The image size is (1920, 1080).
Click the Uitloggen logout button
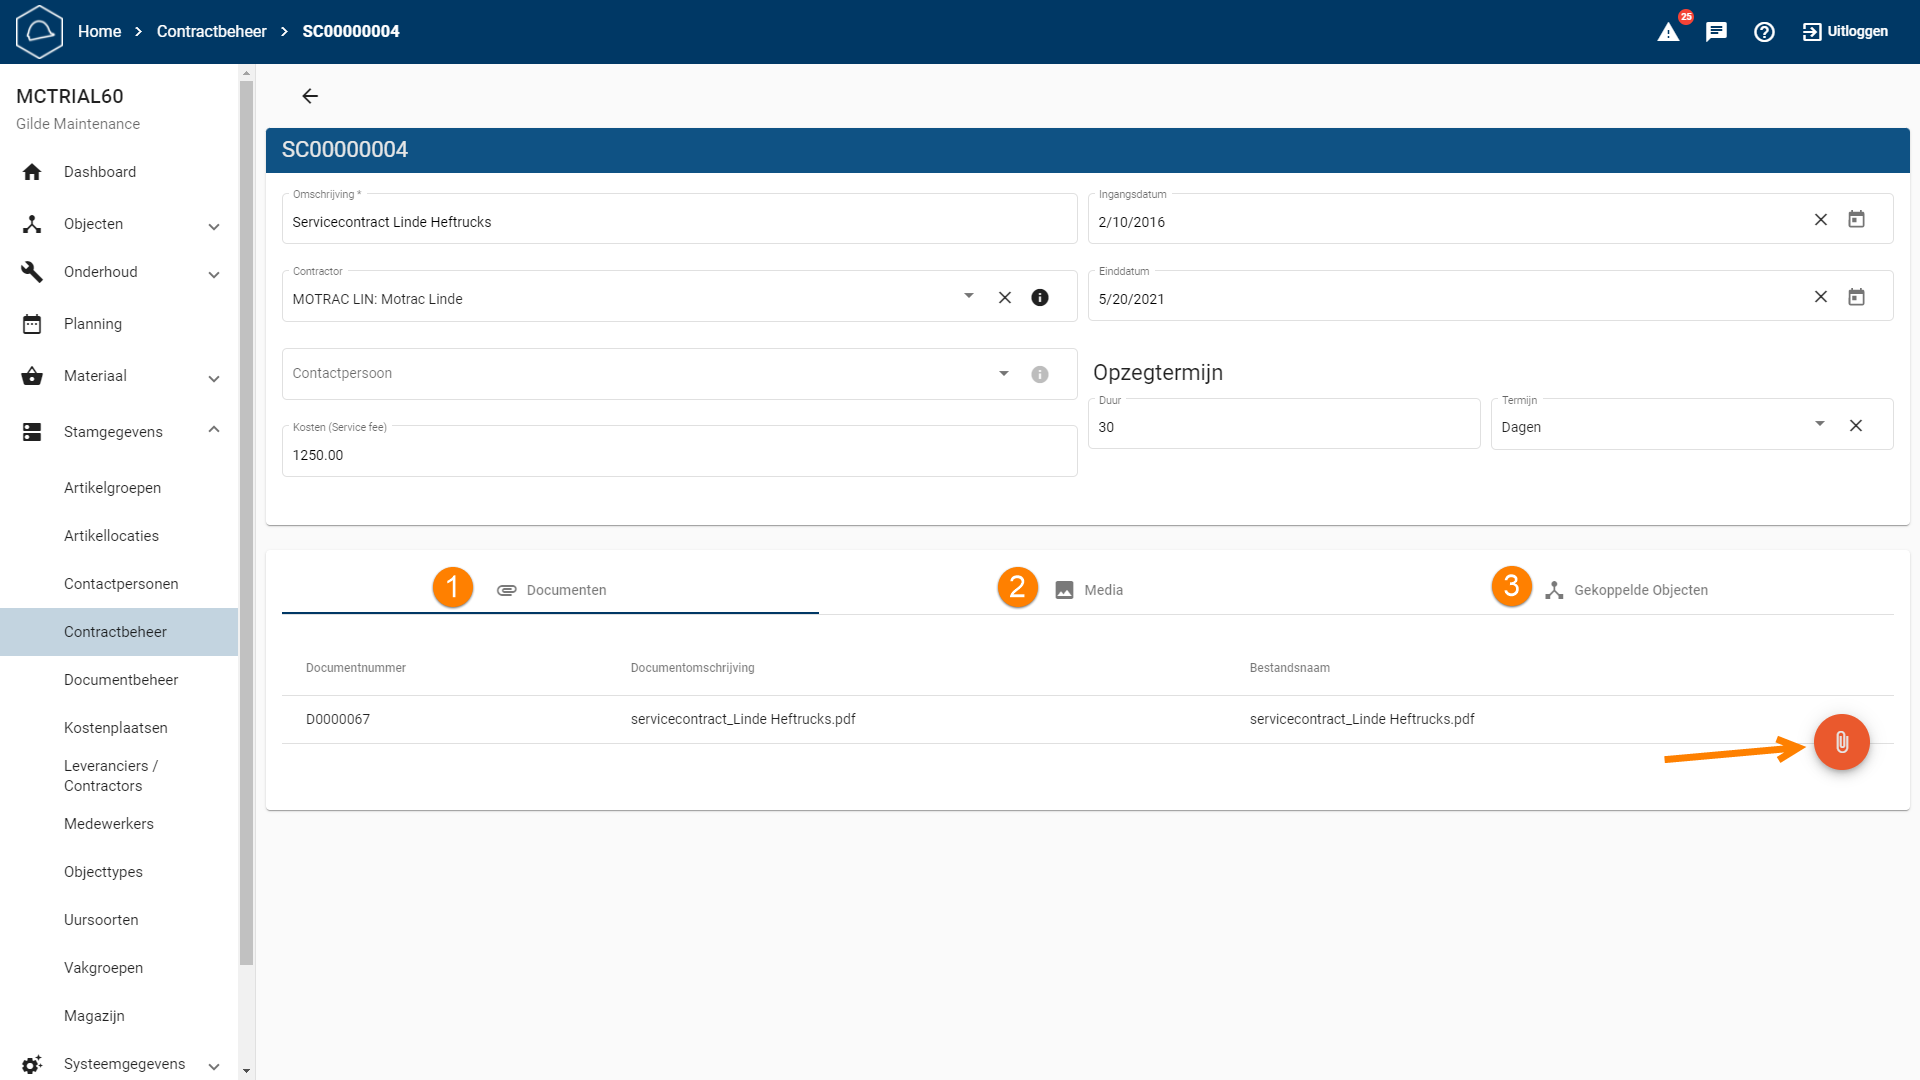point(1845,32)
